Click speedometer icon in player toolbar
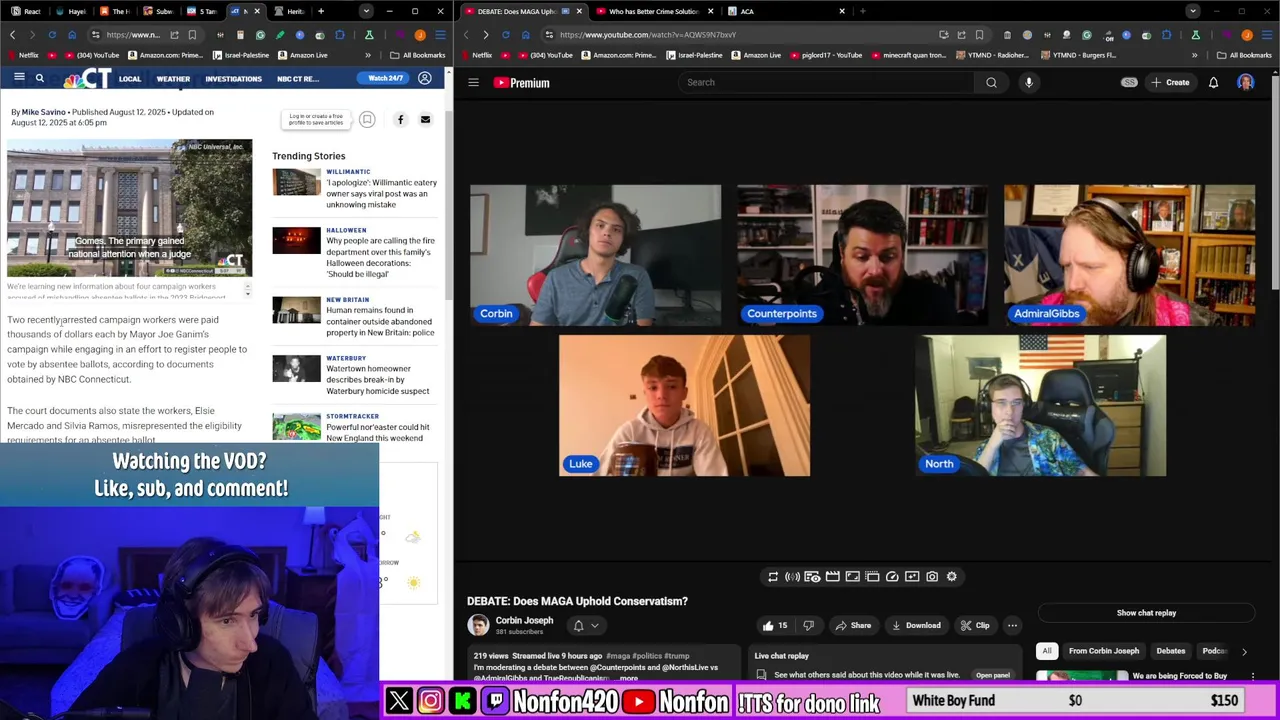The height and width of the screenshot is (720, 1280). (x=892, y=577)
